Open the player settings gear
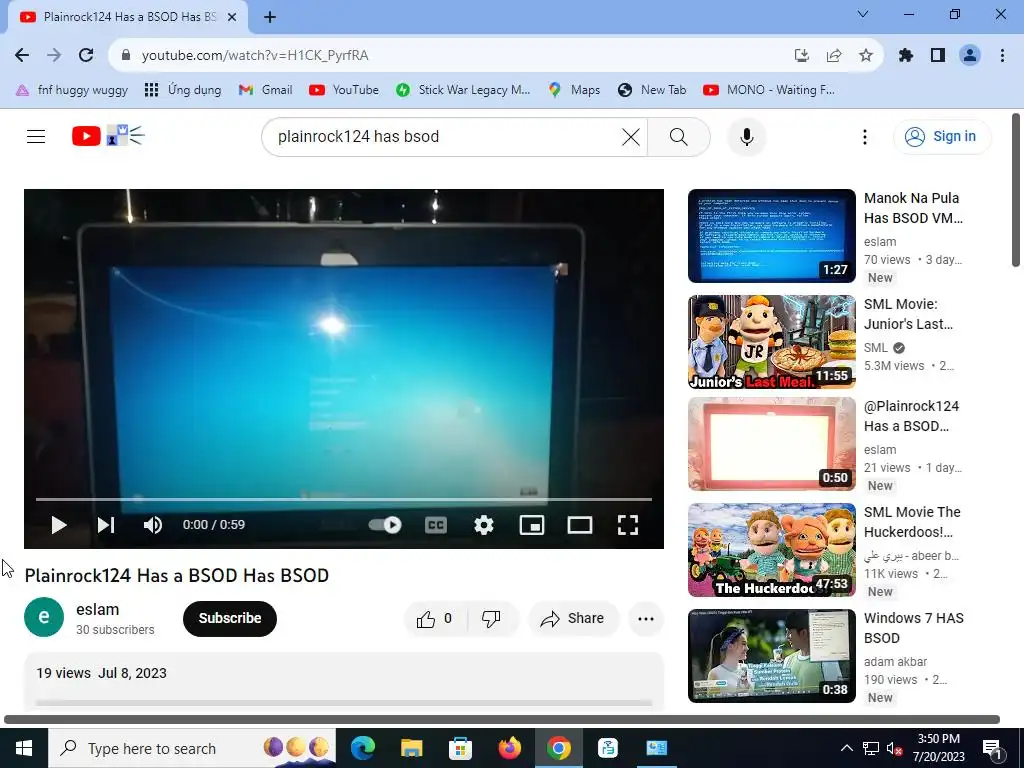The width and height of the screenshot is (1024, 768). pyautogui.click(x=484, y=525)
